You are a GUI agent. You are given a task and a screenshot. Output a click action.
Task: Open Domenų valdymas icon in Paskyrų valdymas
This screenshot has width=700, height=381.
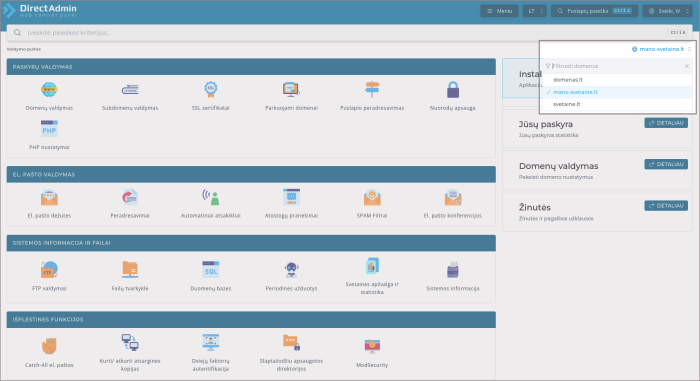point(49,90)
